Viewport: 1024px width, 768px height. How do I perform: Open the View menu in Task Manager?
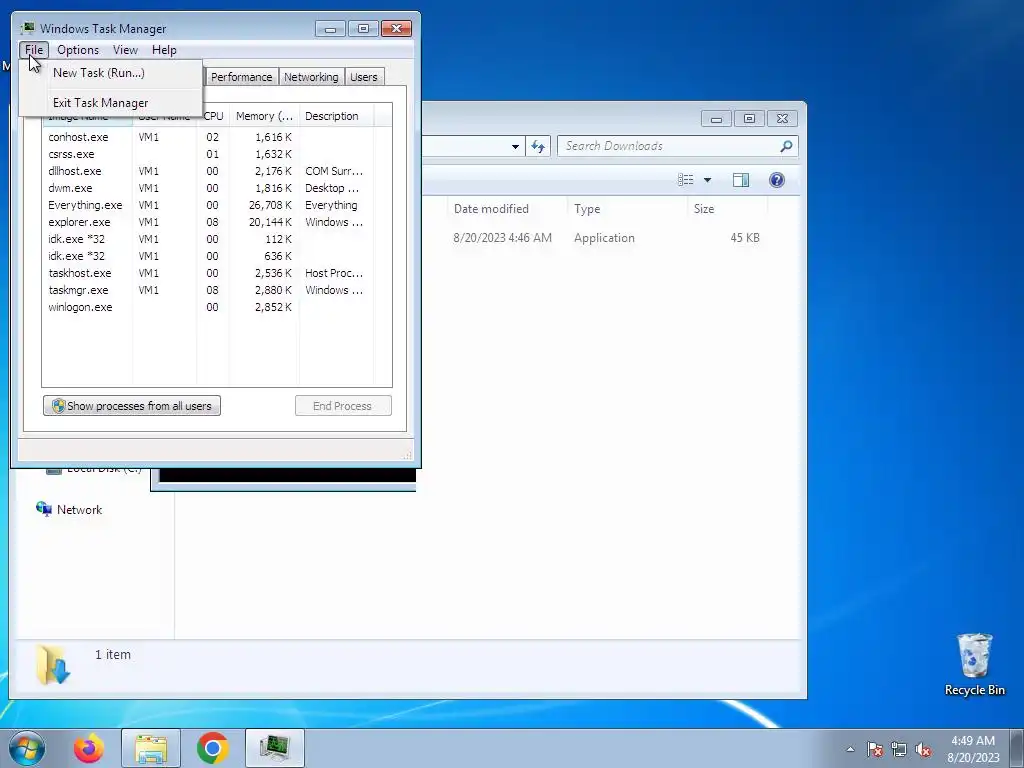tap(125, 50)
